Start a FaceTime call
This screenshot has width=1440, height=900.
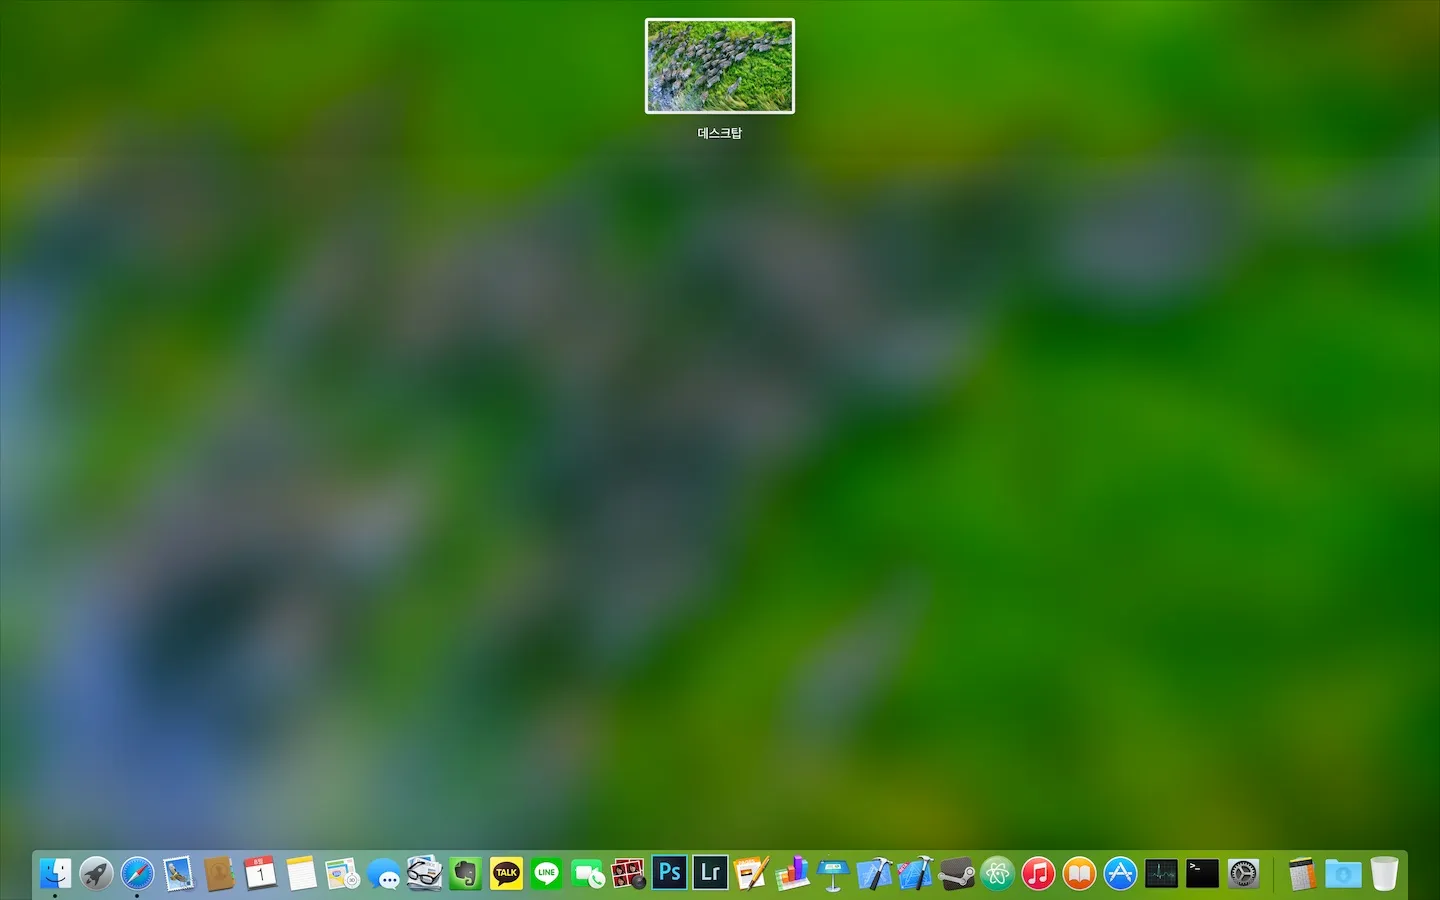588,873
